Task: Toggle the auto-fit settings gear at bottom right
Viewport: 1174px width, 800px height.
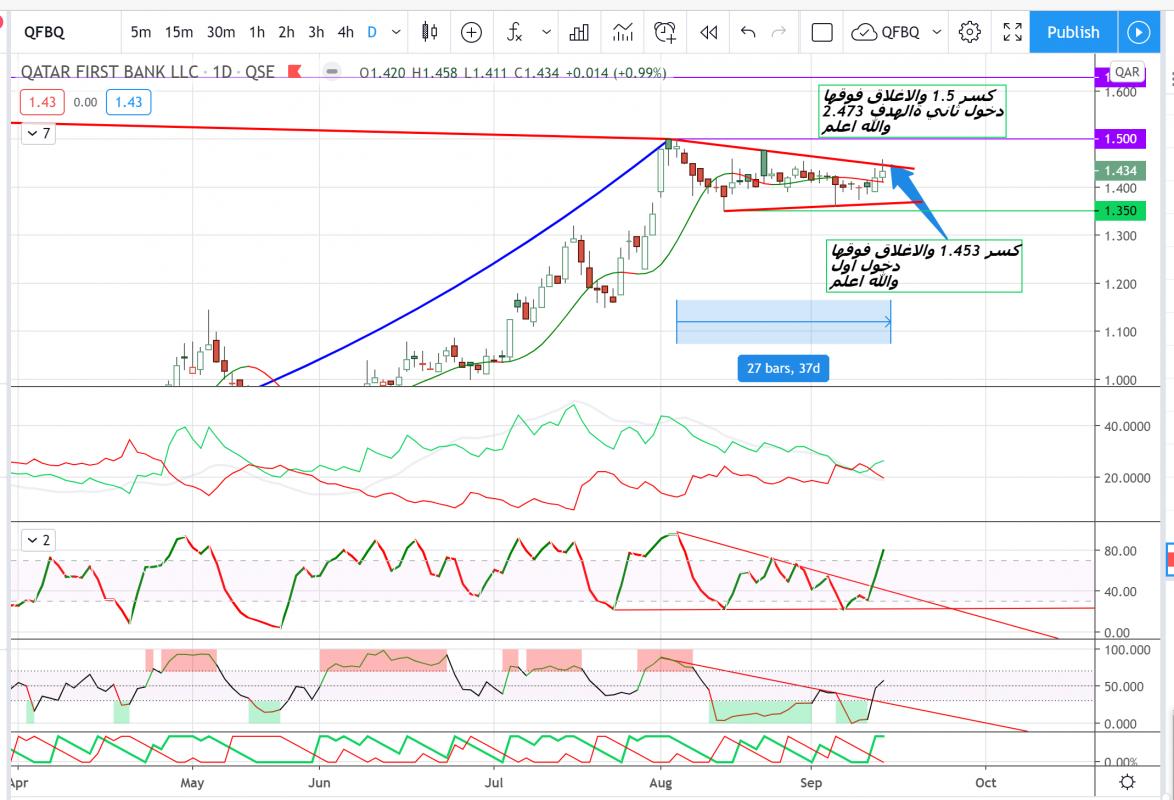Action: [1127, 781]
